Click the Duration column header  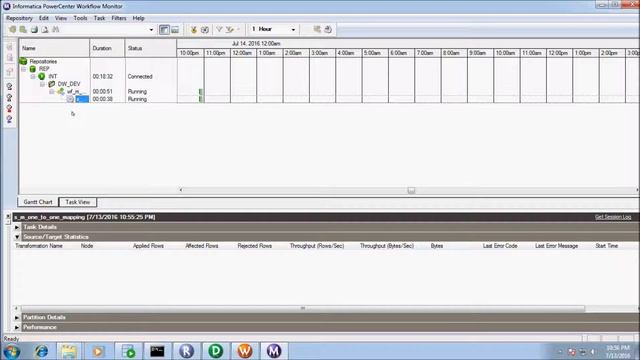click(x=107, y=48)
